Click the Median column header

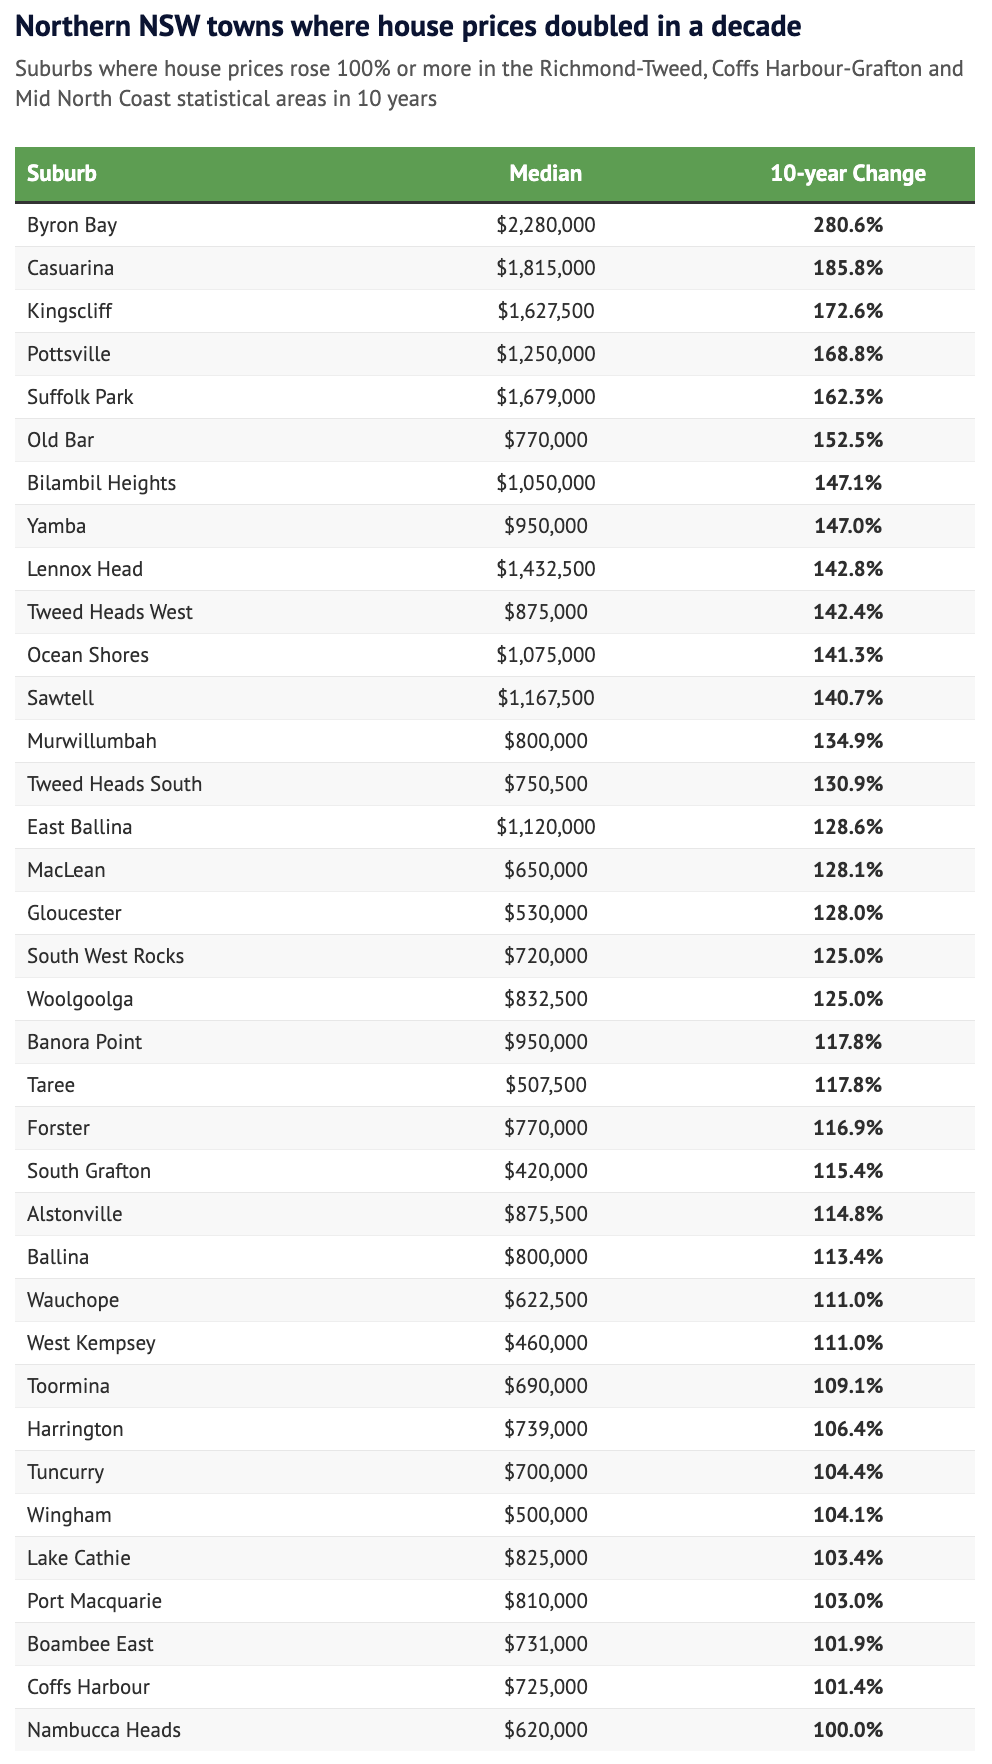pyautogui.click(x=545, y=174)
